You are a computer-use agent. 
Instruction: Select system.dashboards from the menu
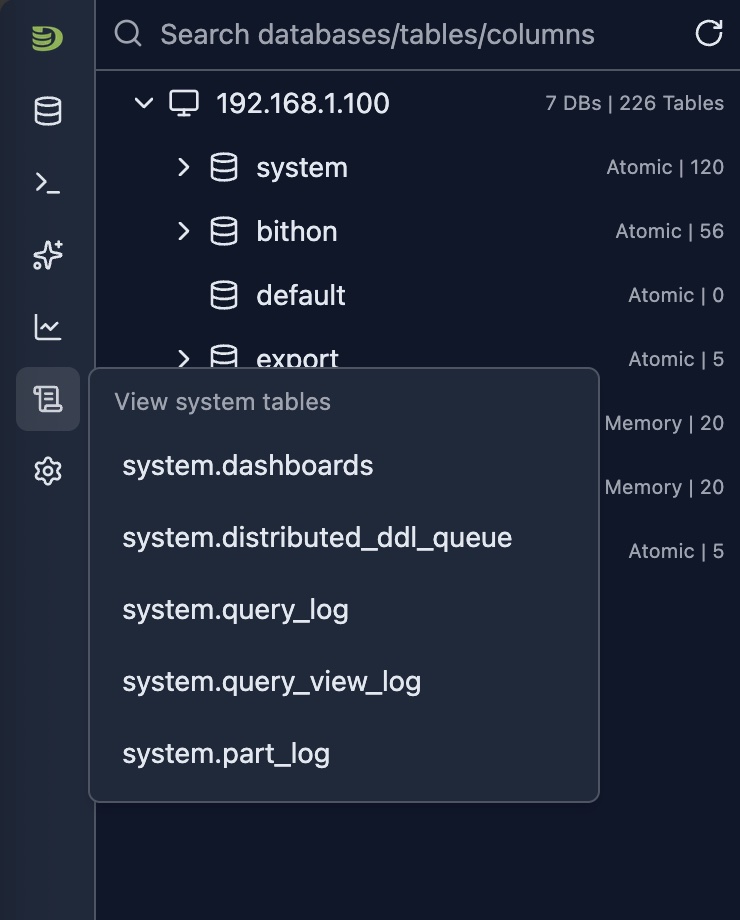pos(247,466)
